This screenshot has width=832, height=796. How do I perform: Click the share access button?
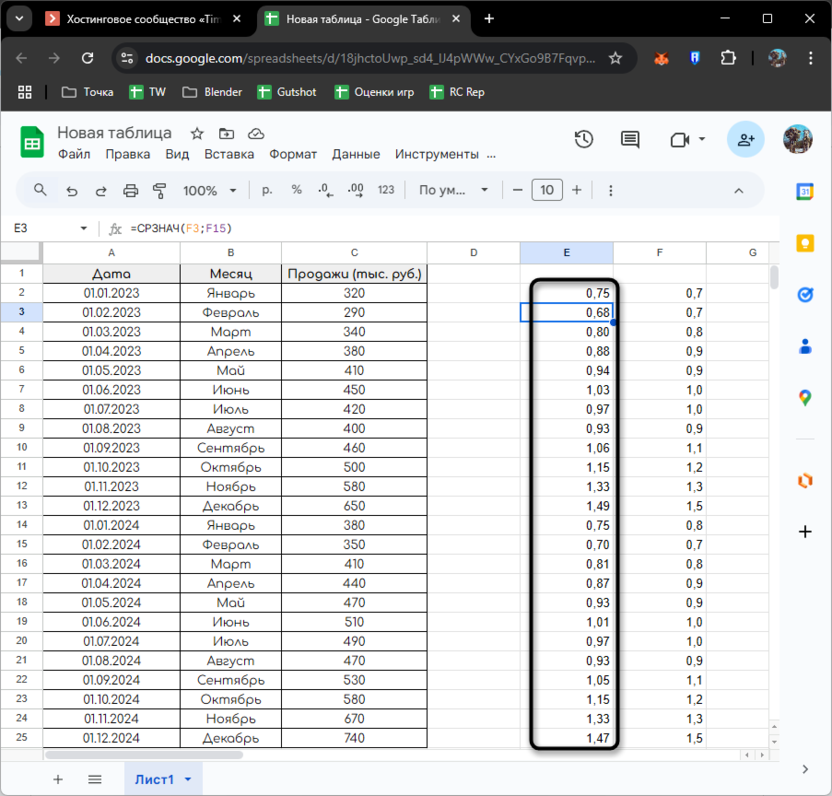(x=745, y=140)
